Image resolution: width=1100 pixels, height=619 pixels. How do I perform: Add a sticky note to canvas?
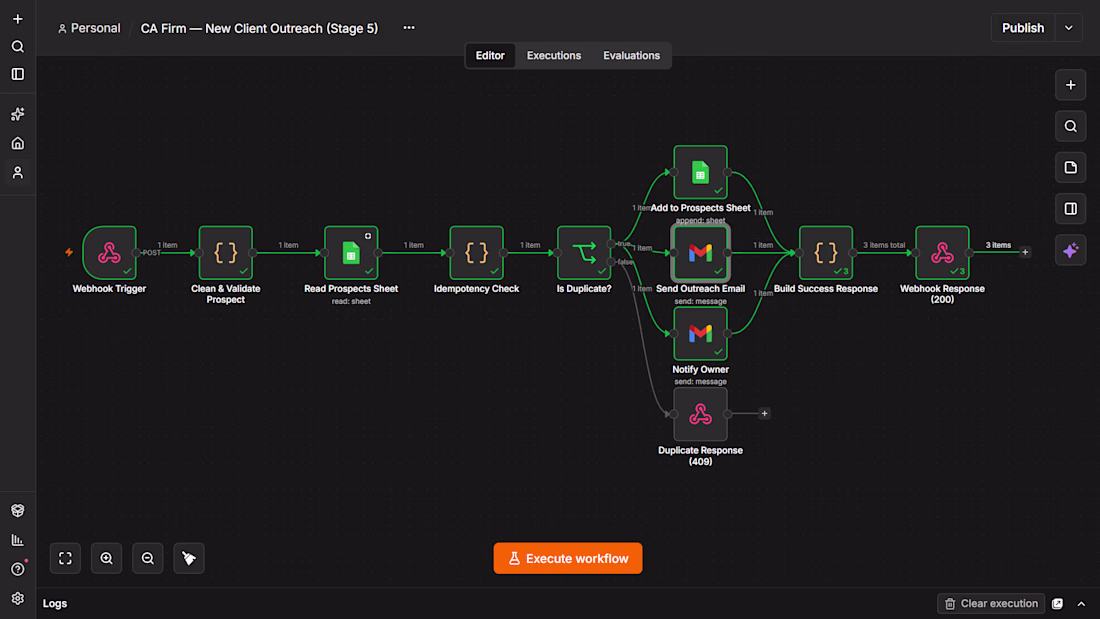1071,168
